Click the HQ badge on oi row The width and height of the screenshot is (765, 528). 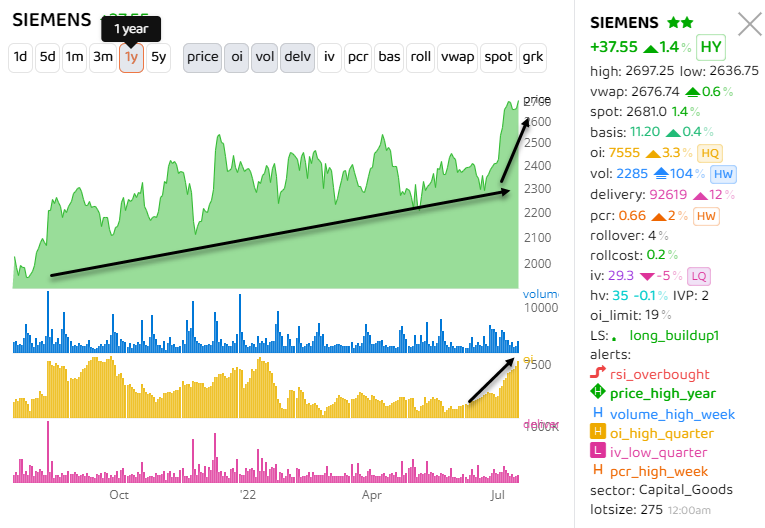click(x=710, y=153)
